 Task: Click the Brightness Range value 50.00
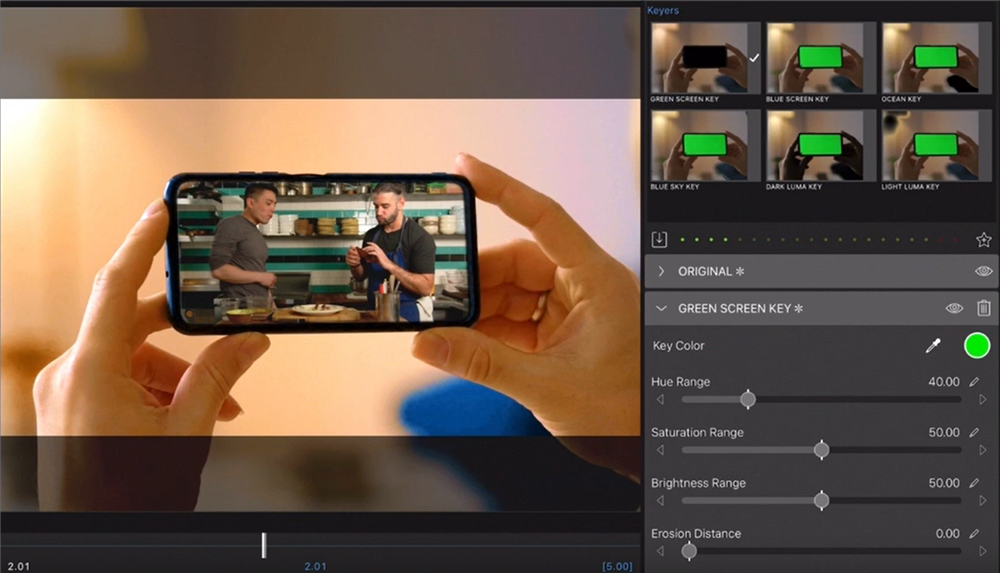click(x=944, y=483)
